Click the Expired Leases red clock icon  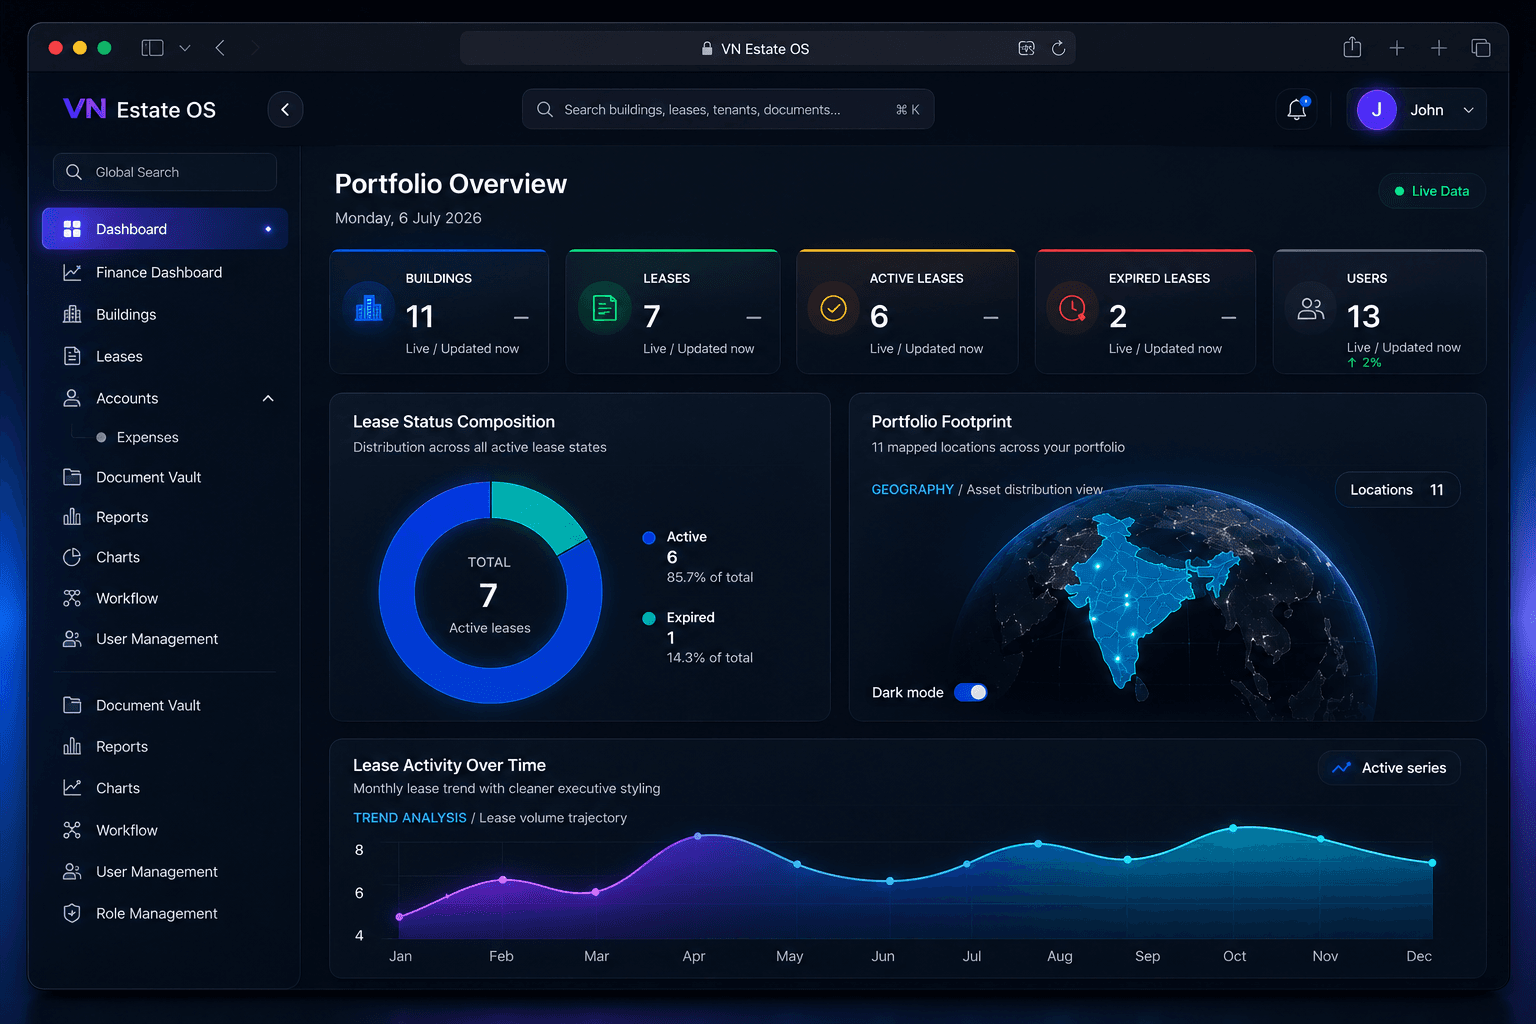click(x=1072, y=308)
